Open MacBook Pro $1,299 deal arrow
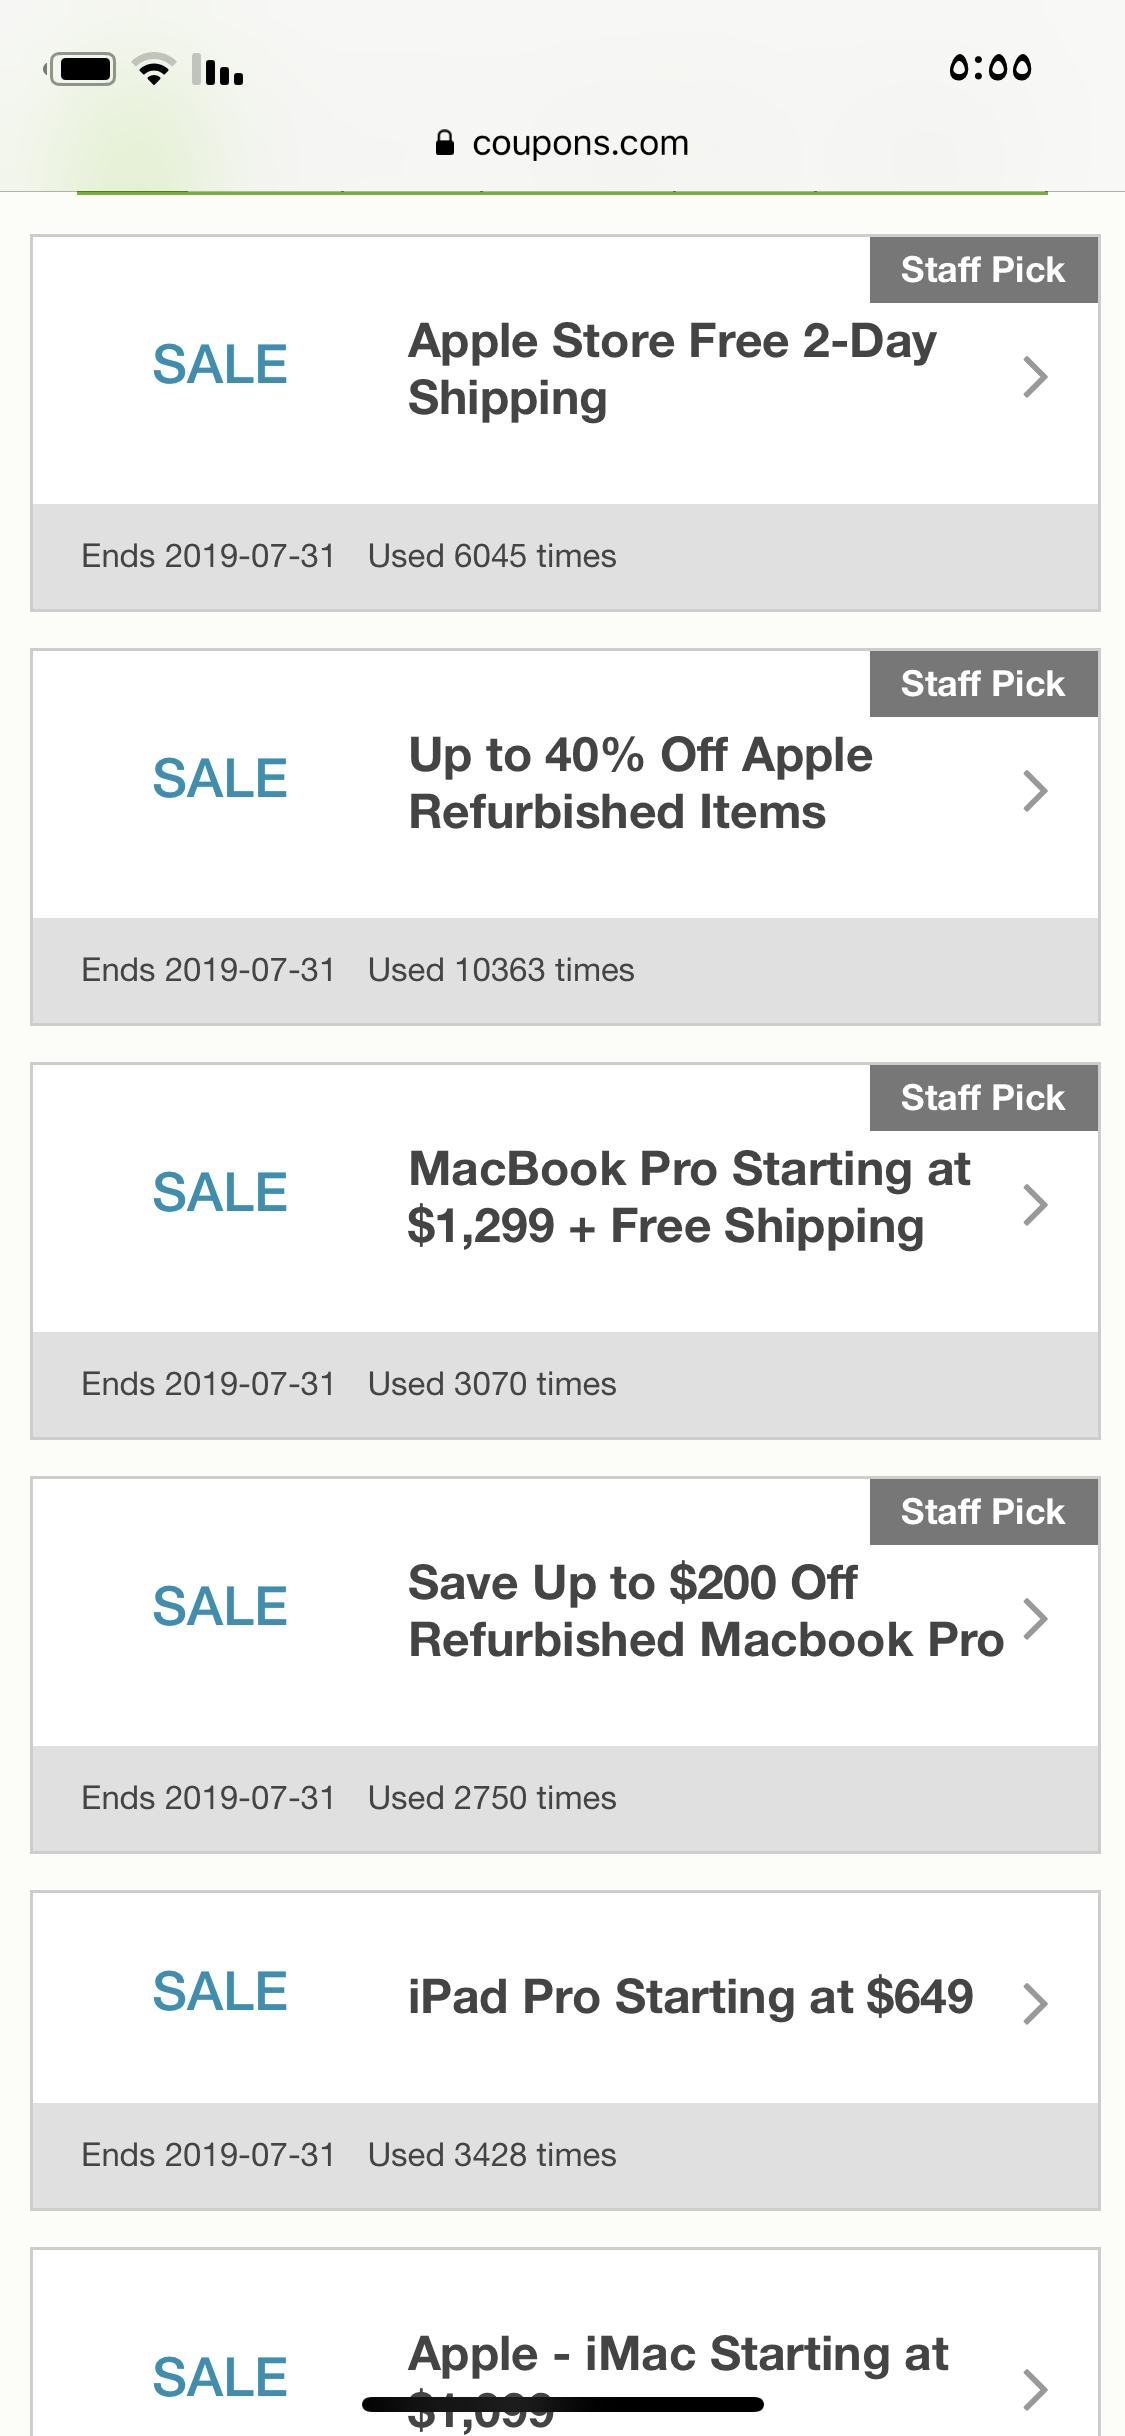 1035,1205
